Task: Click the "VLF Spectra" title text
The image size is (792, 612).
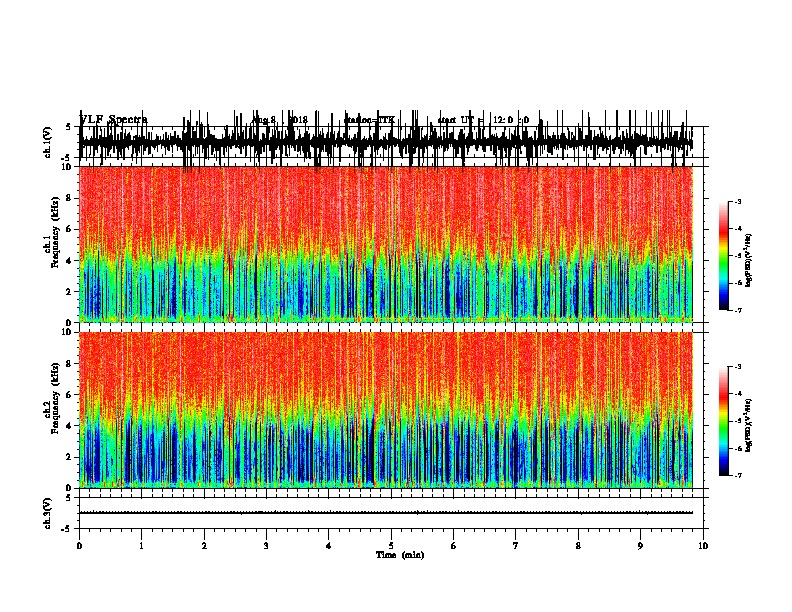Action: pyautogui.click(x=114, y=120)
